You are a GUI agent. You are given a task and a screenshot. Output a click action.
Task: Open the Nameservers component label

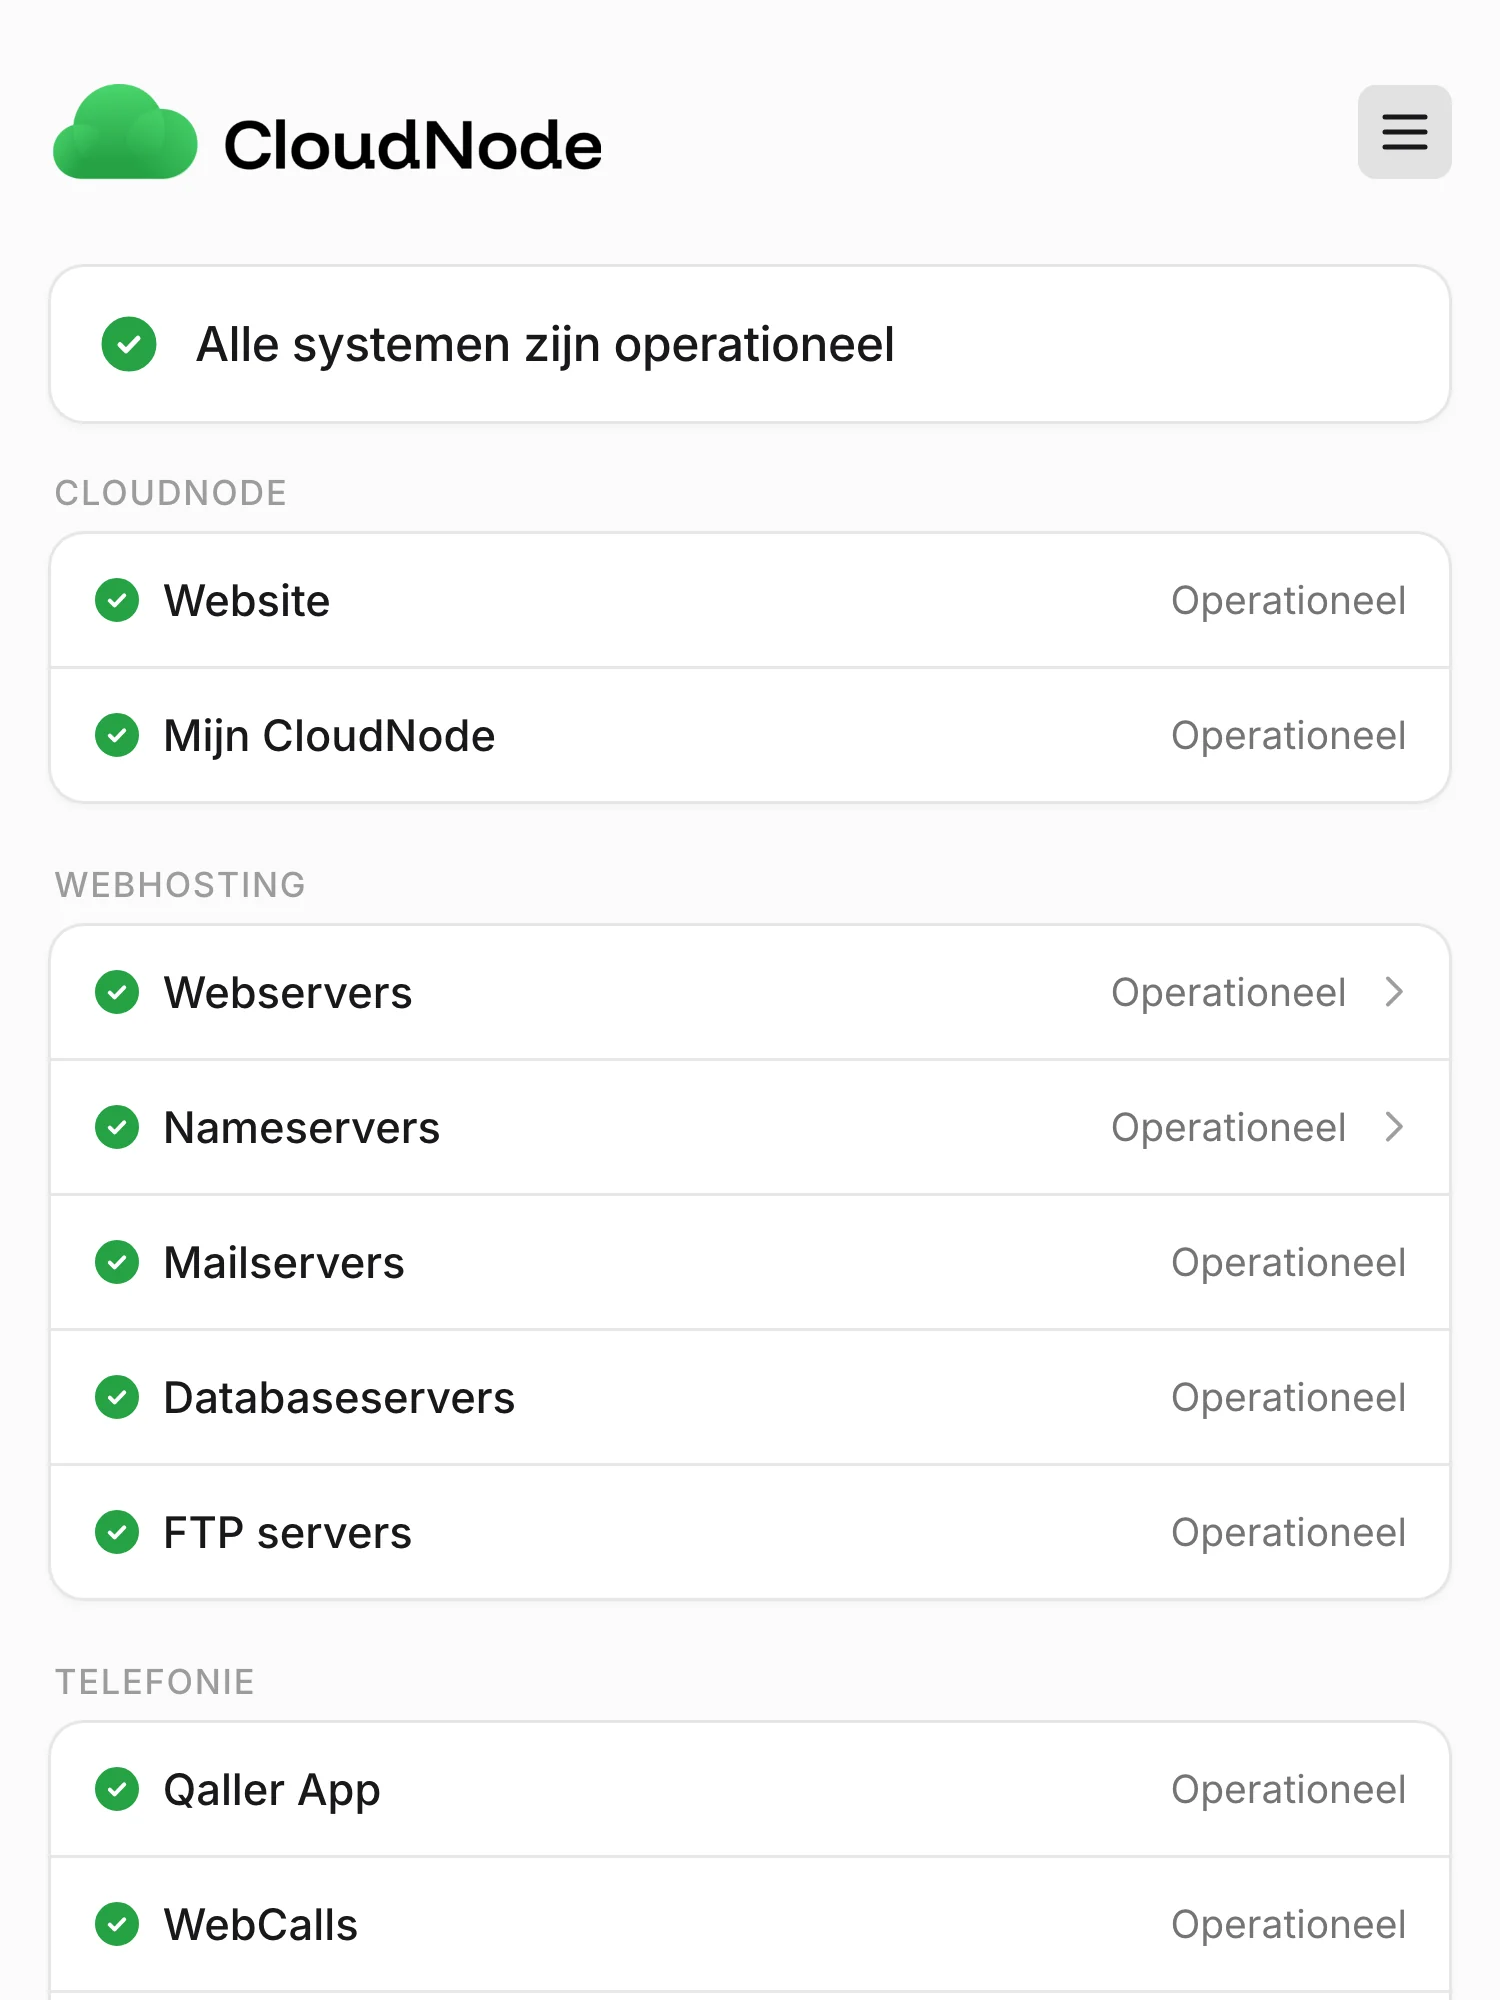coord(302,1128)
